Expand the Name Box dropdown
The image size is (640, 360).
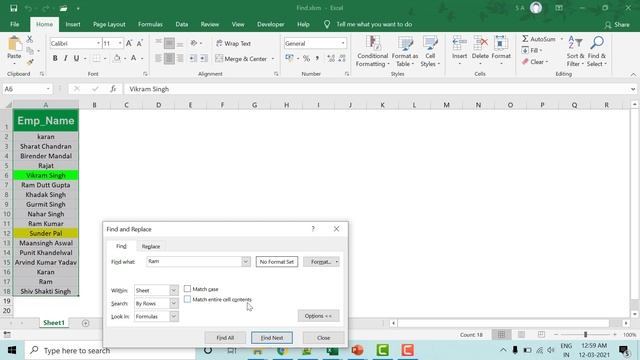click(x=48, y=89)
